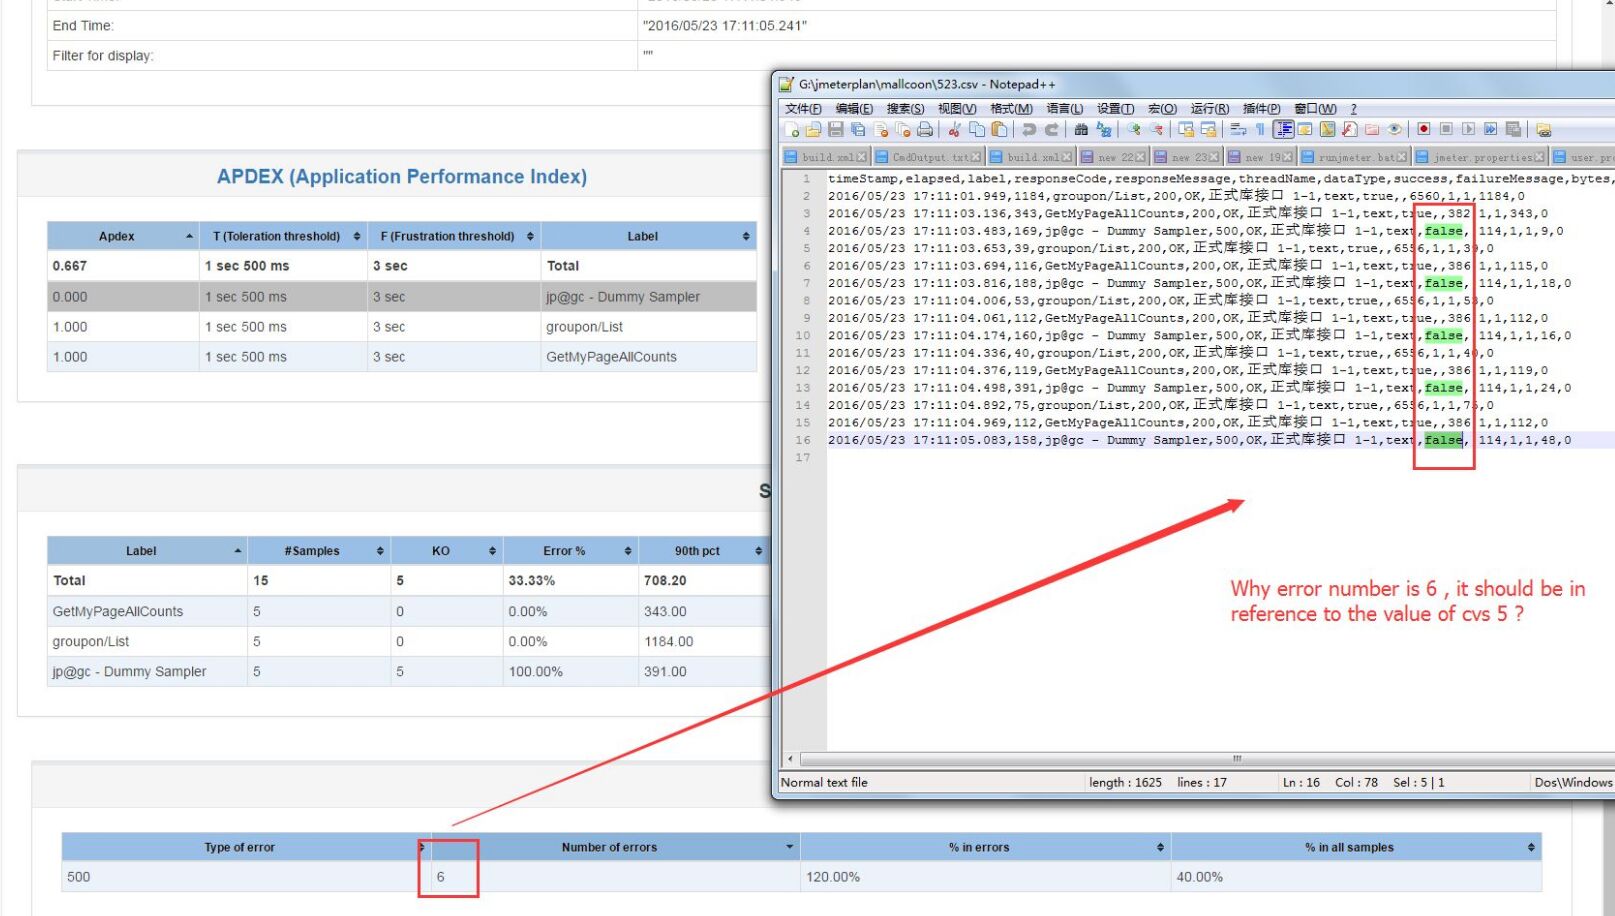The width and height of the screenshot is (1615, 916).
Task: Toggle Show All Characters pilcrow button
Action: tap(1260, 130)
